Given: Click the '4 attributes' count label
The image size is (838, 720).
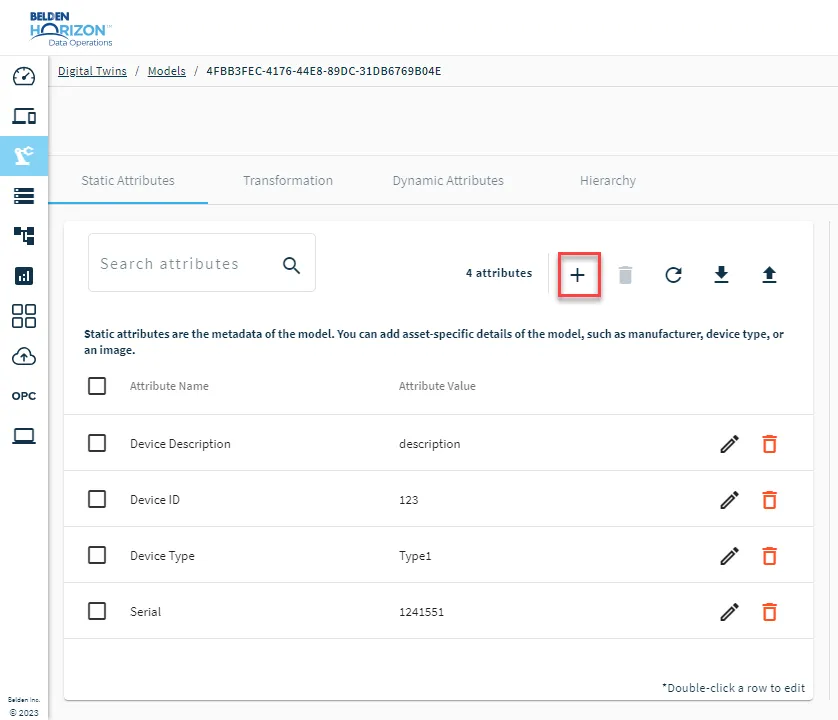Looking at the screenshot, I should pyautogui.click(x=499, y=273).
